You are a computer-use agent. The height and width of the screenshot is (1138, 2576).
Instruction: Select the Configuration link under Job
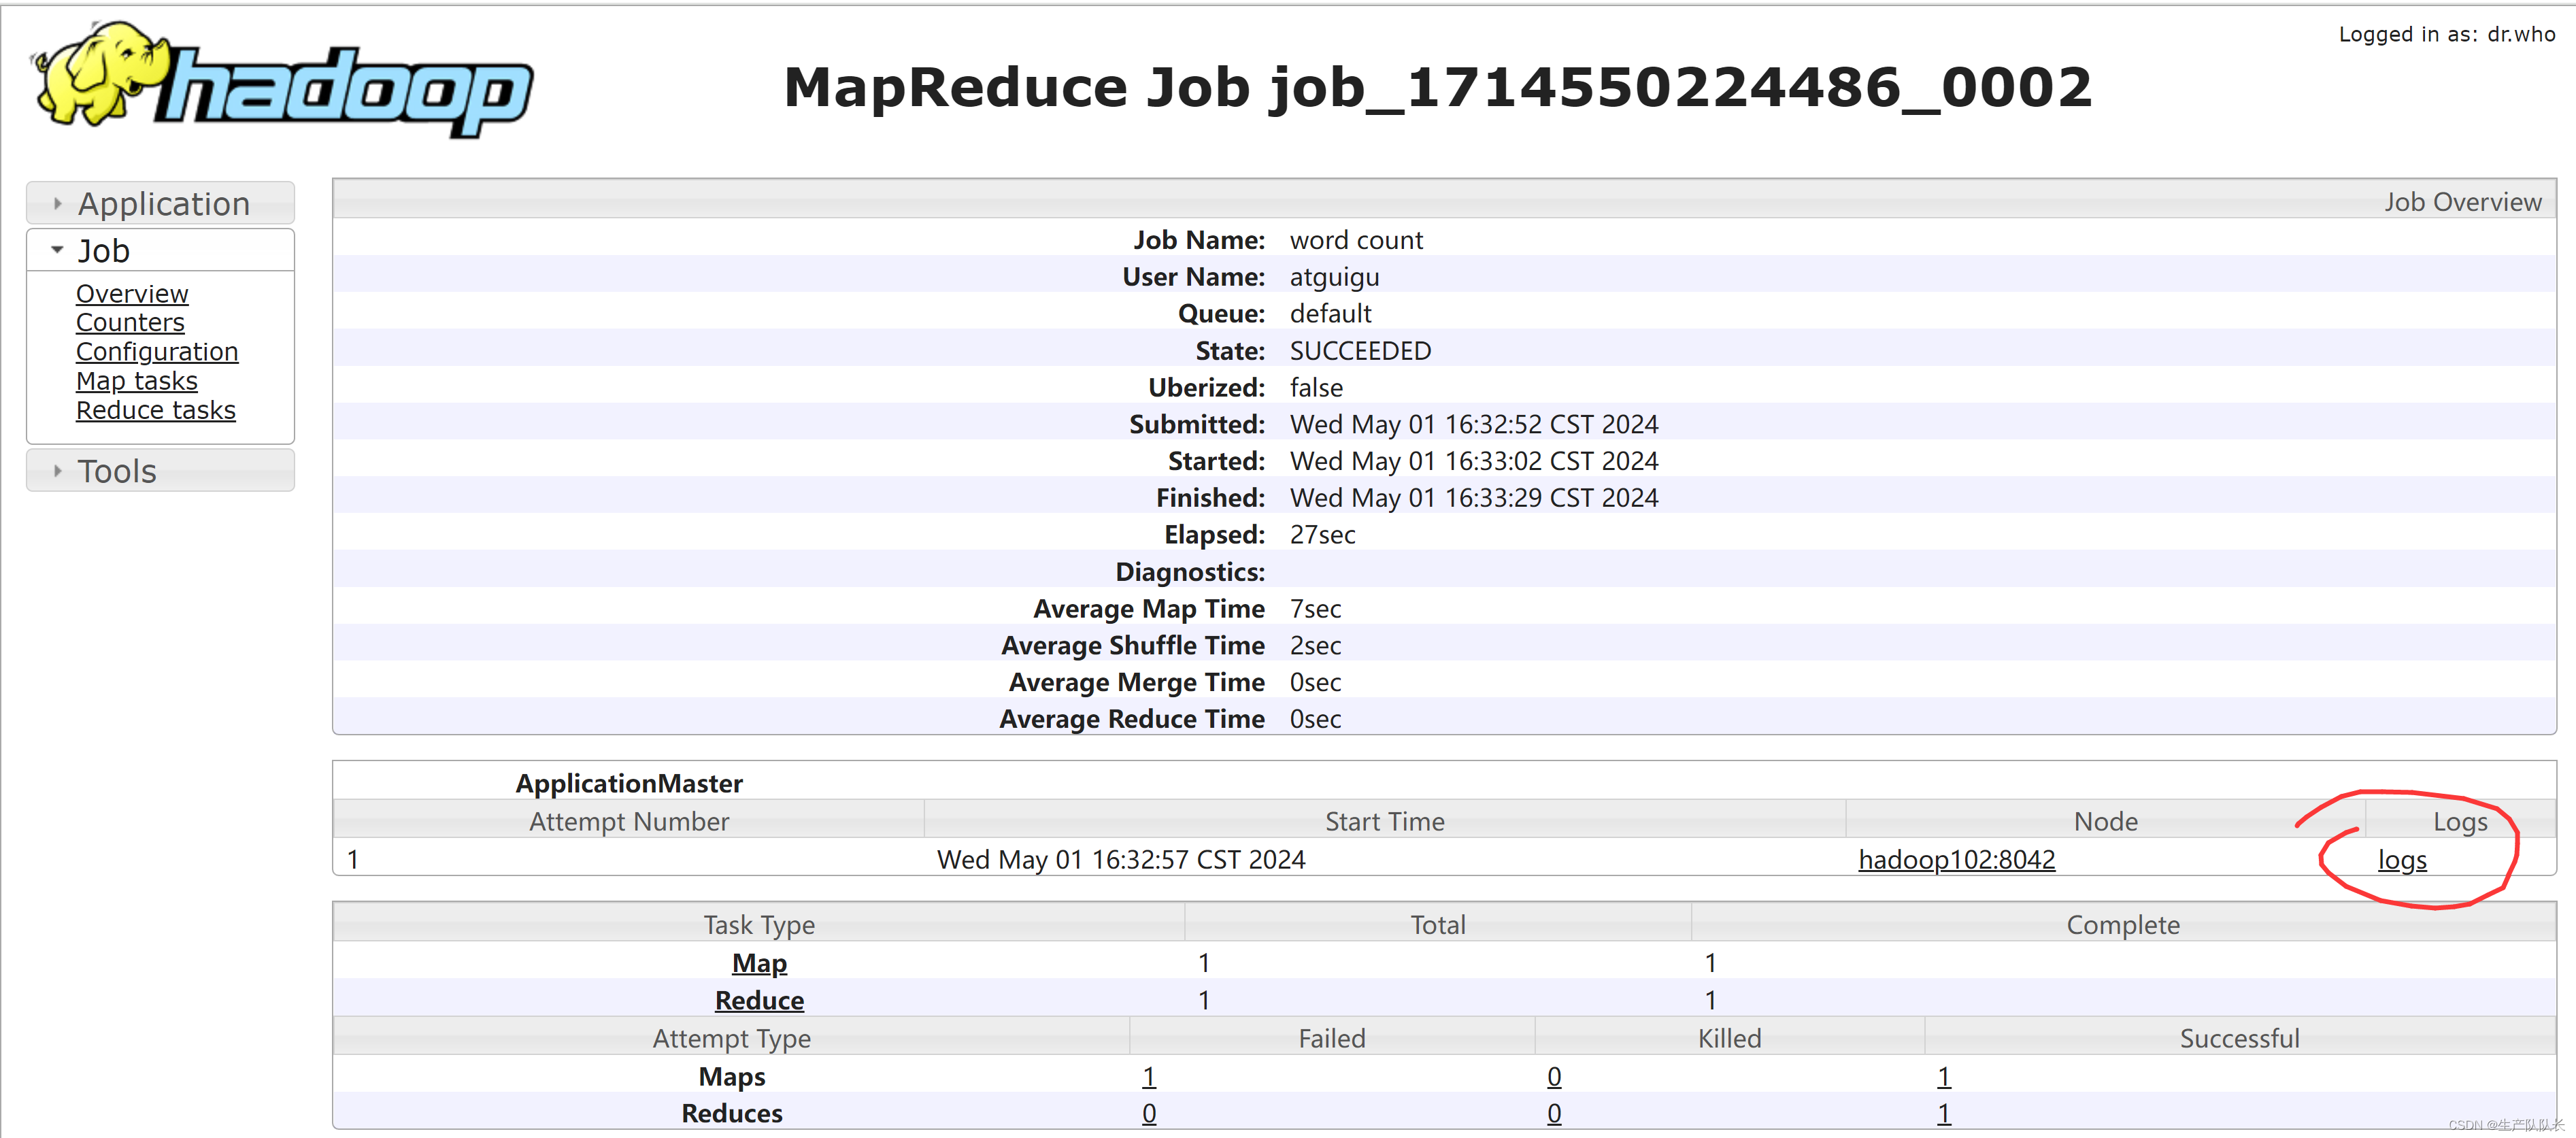154,352
